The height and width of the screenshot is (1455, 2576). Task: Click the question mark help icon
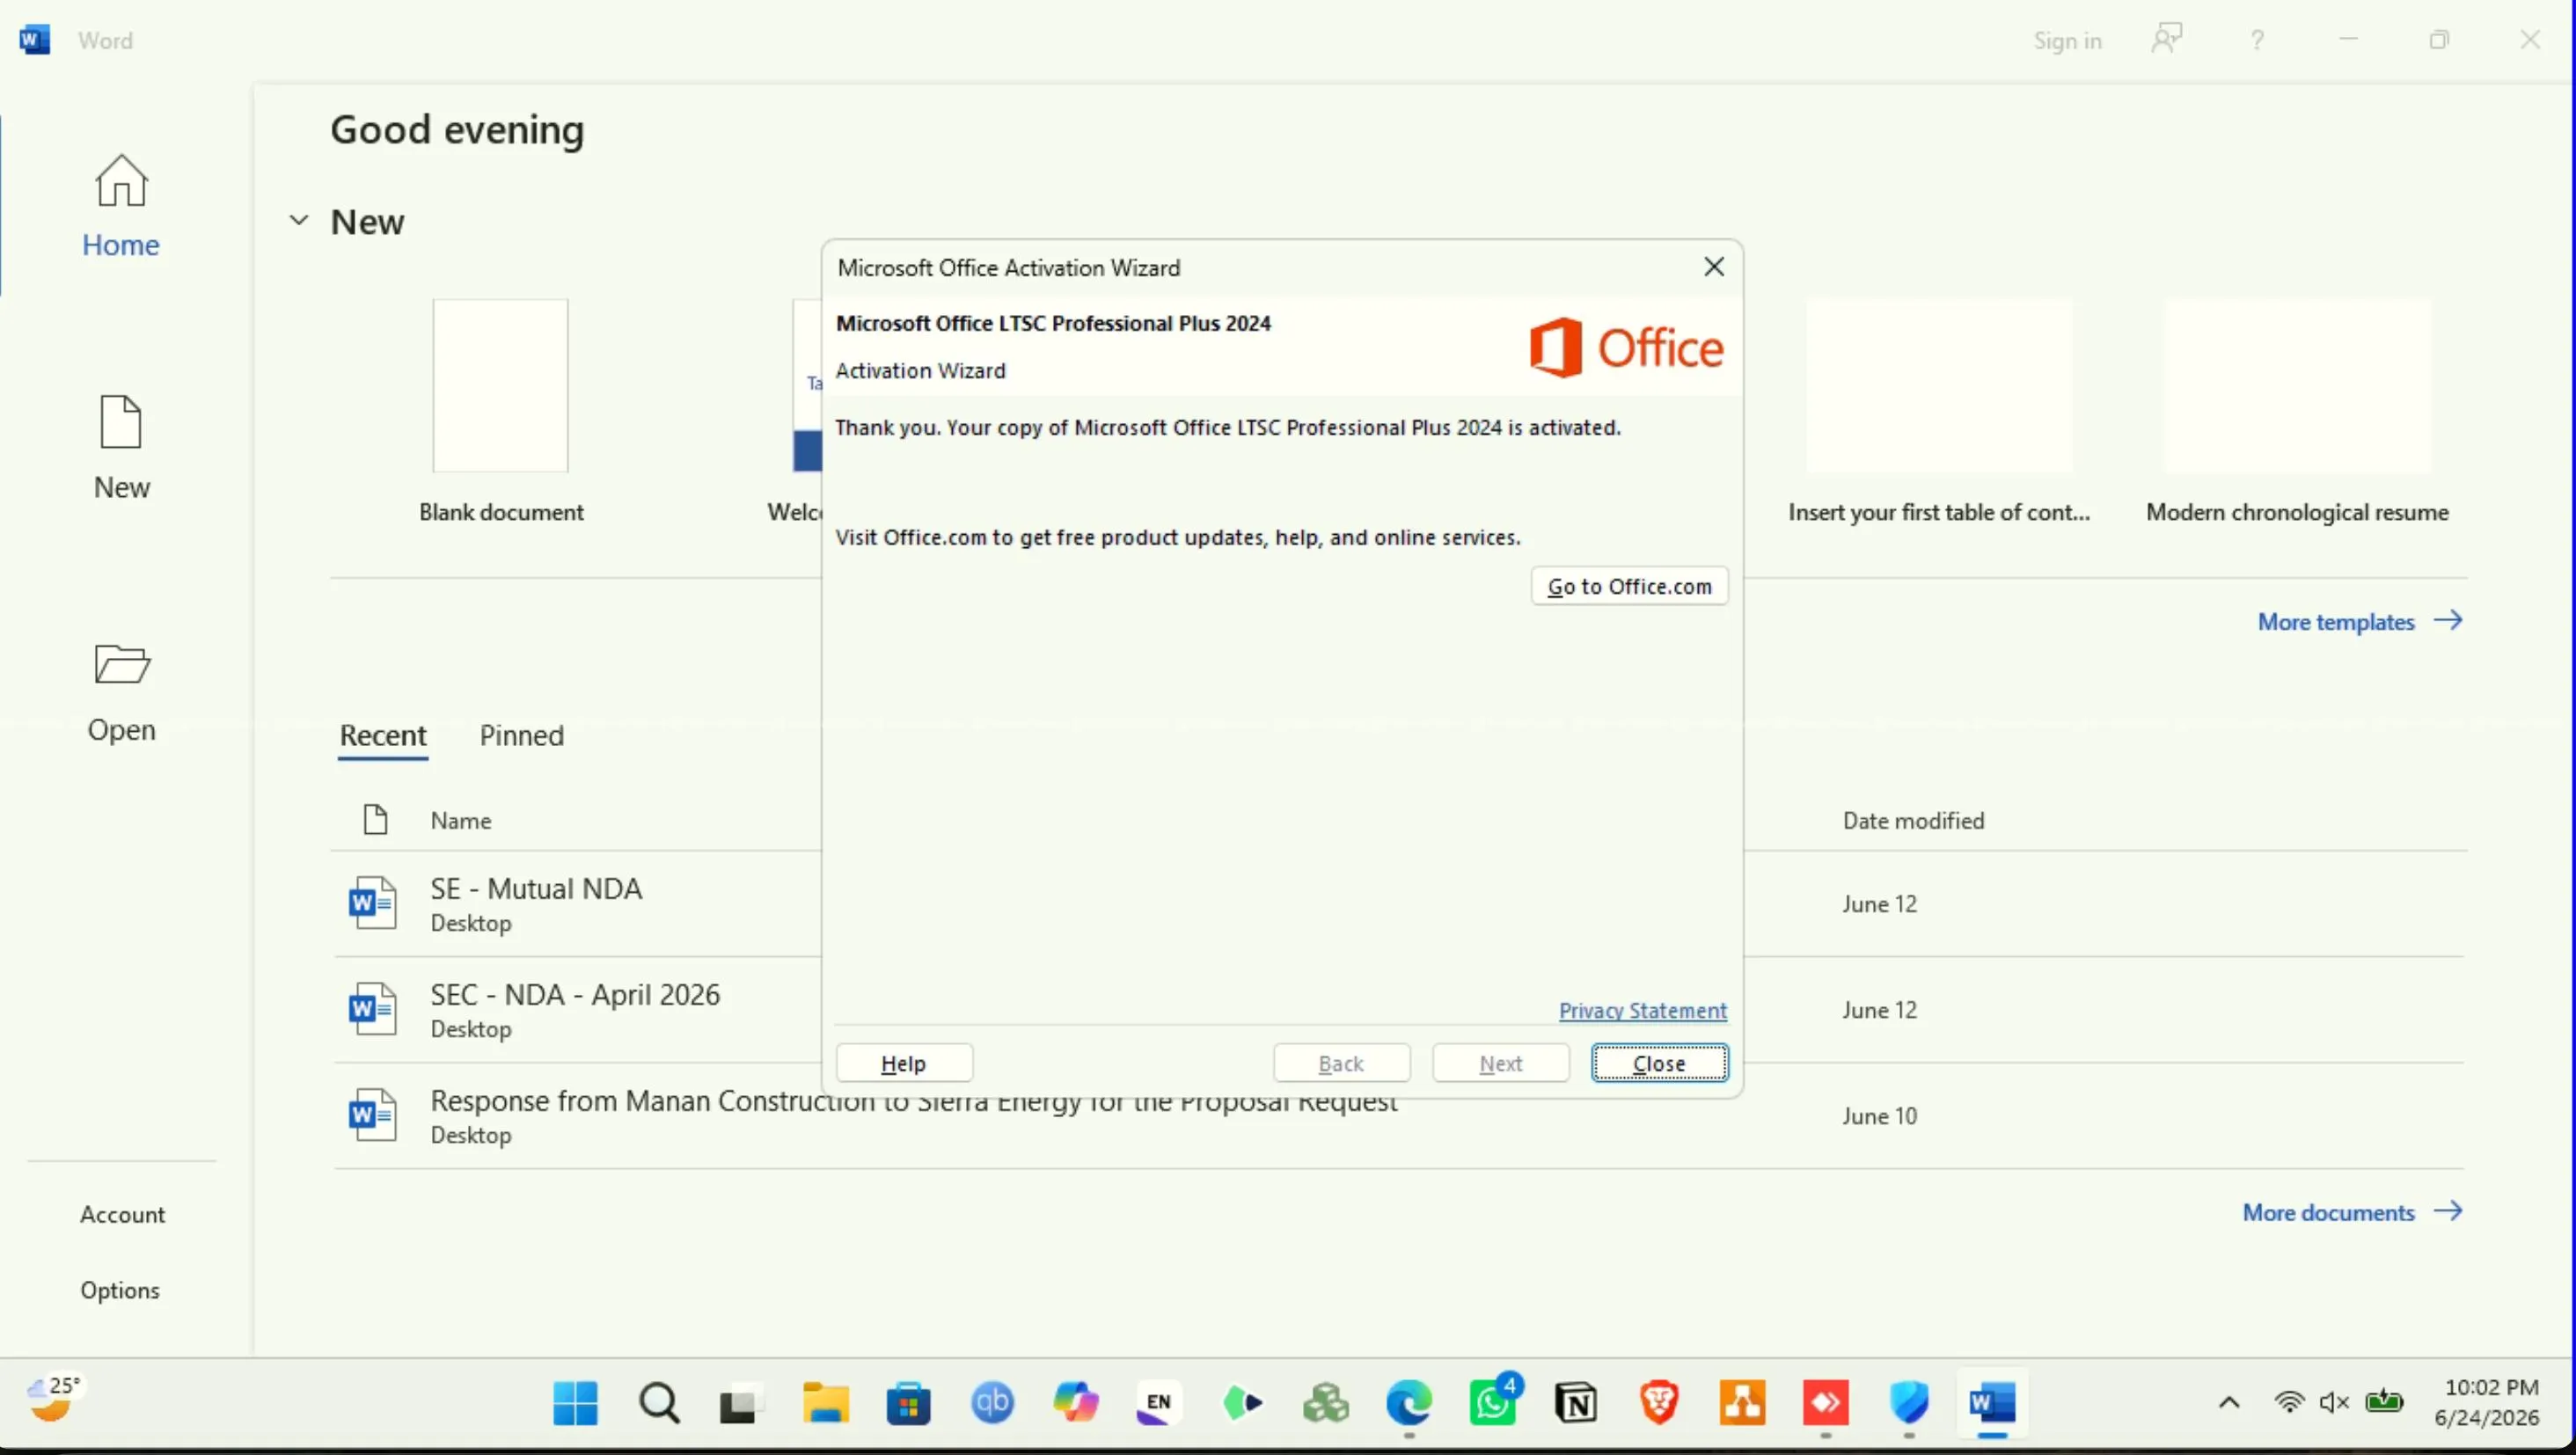2257,40
